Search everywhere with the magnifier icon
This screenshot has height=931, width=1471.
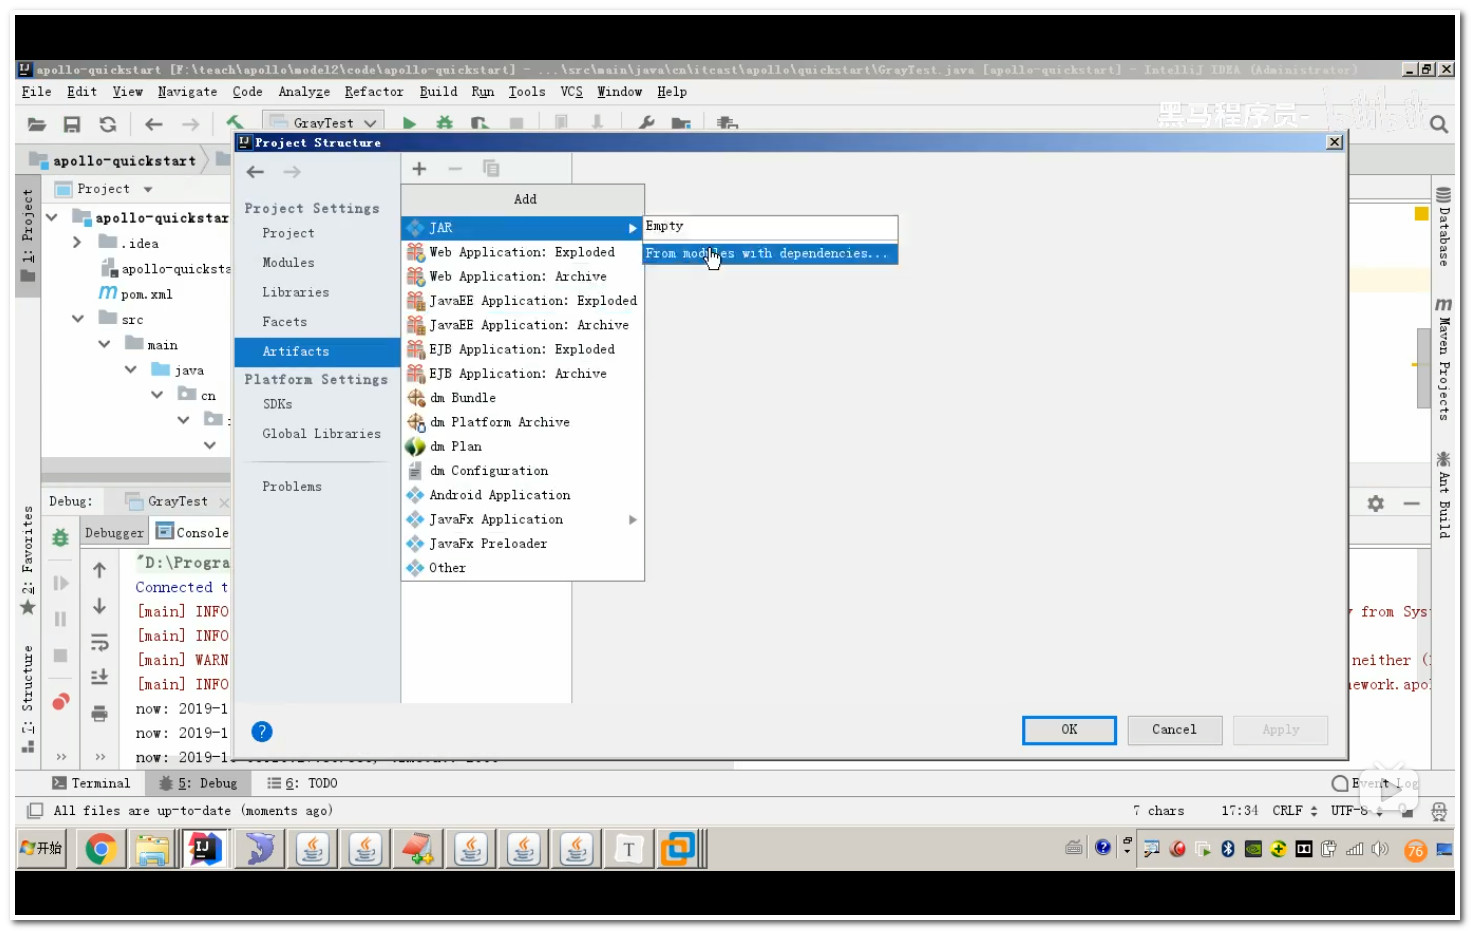[x=1439, y=124]
